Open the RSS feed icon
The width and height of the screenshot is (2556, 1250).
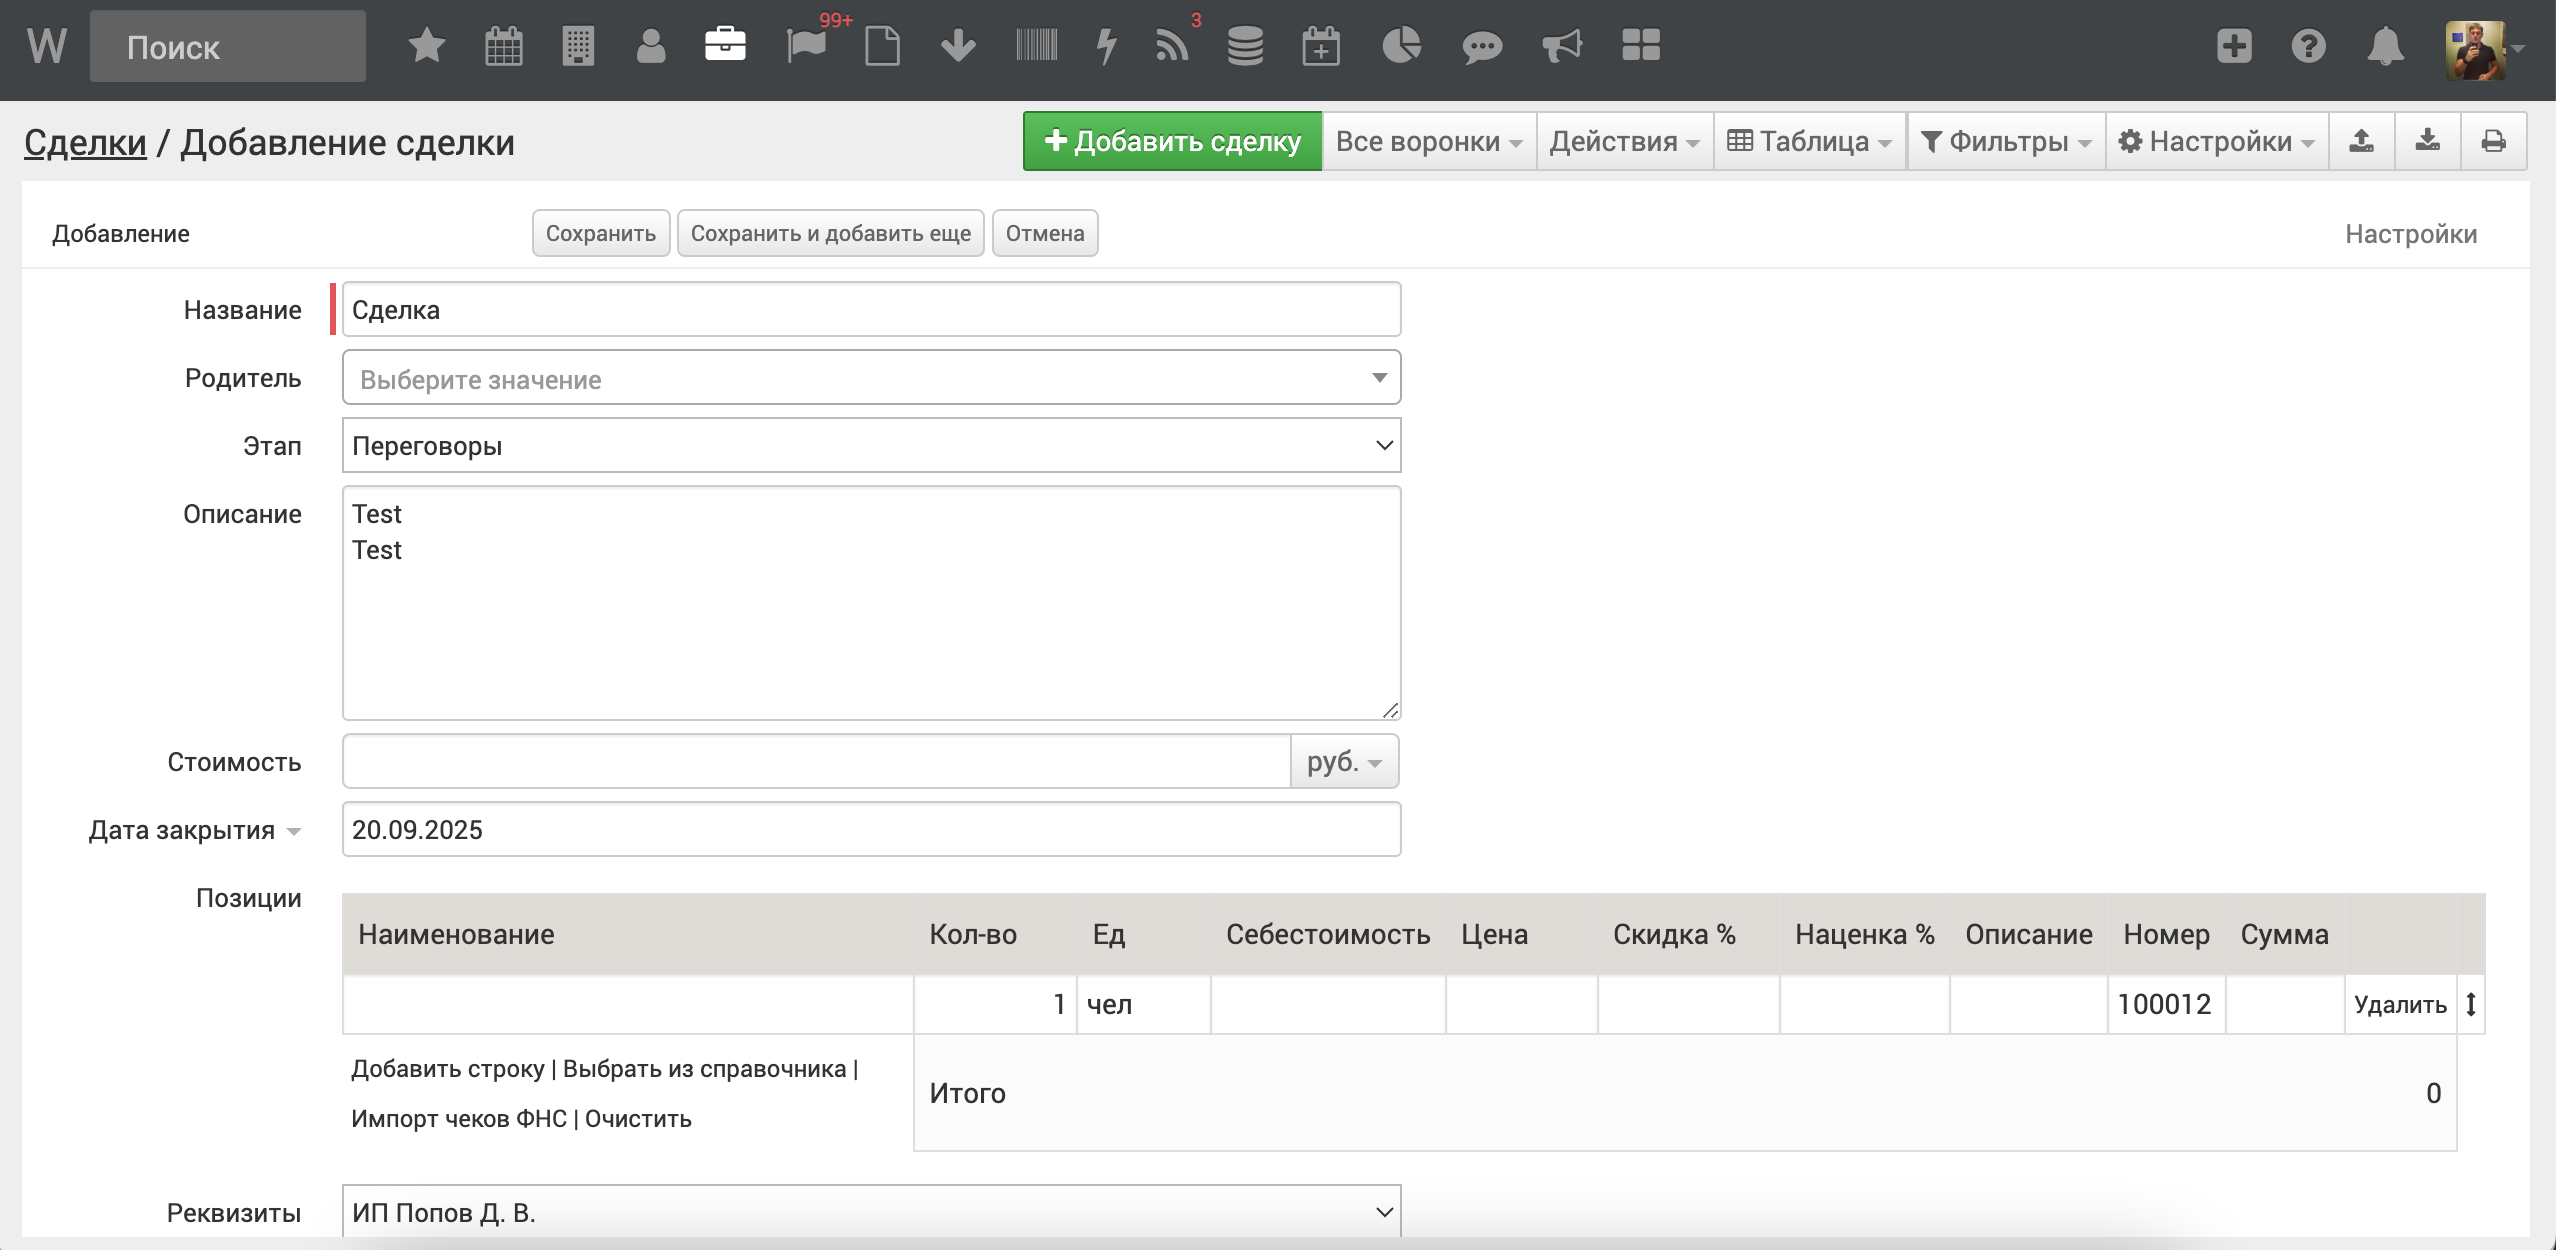tap(1172, 46)
